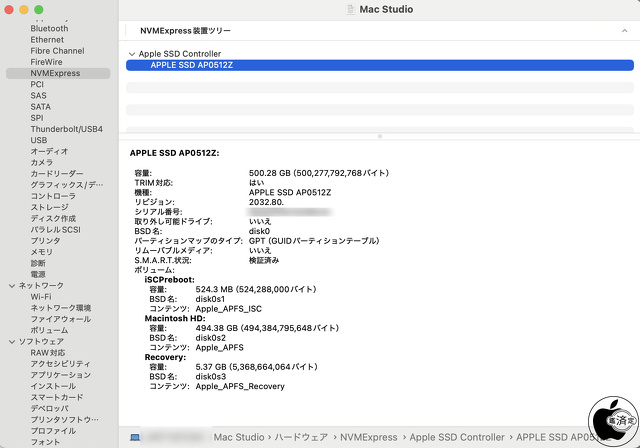Select ストレージ in the sidebar
The width and height of the screenshot is (640, 448).
49,207
